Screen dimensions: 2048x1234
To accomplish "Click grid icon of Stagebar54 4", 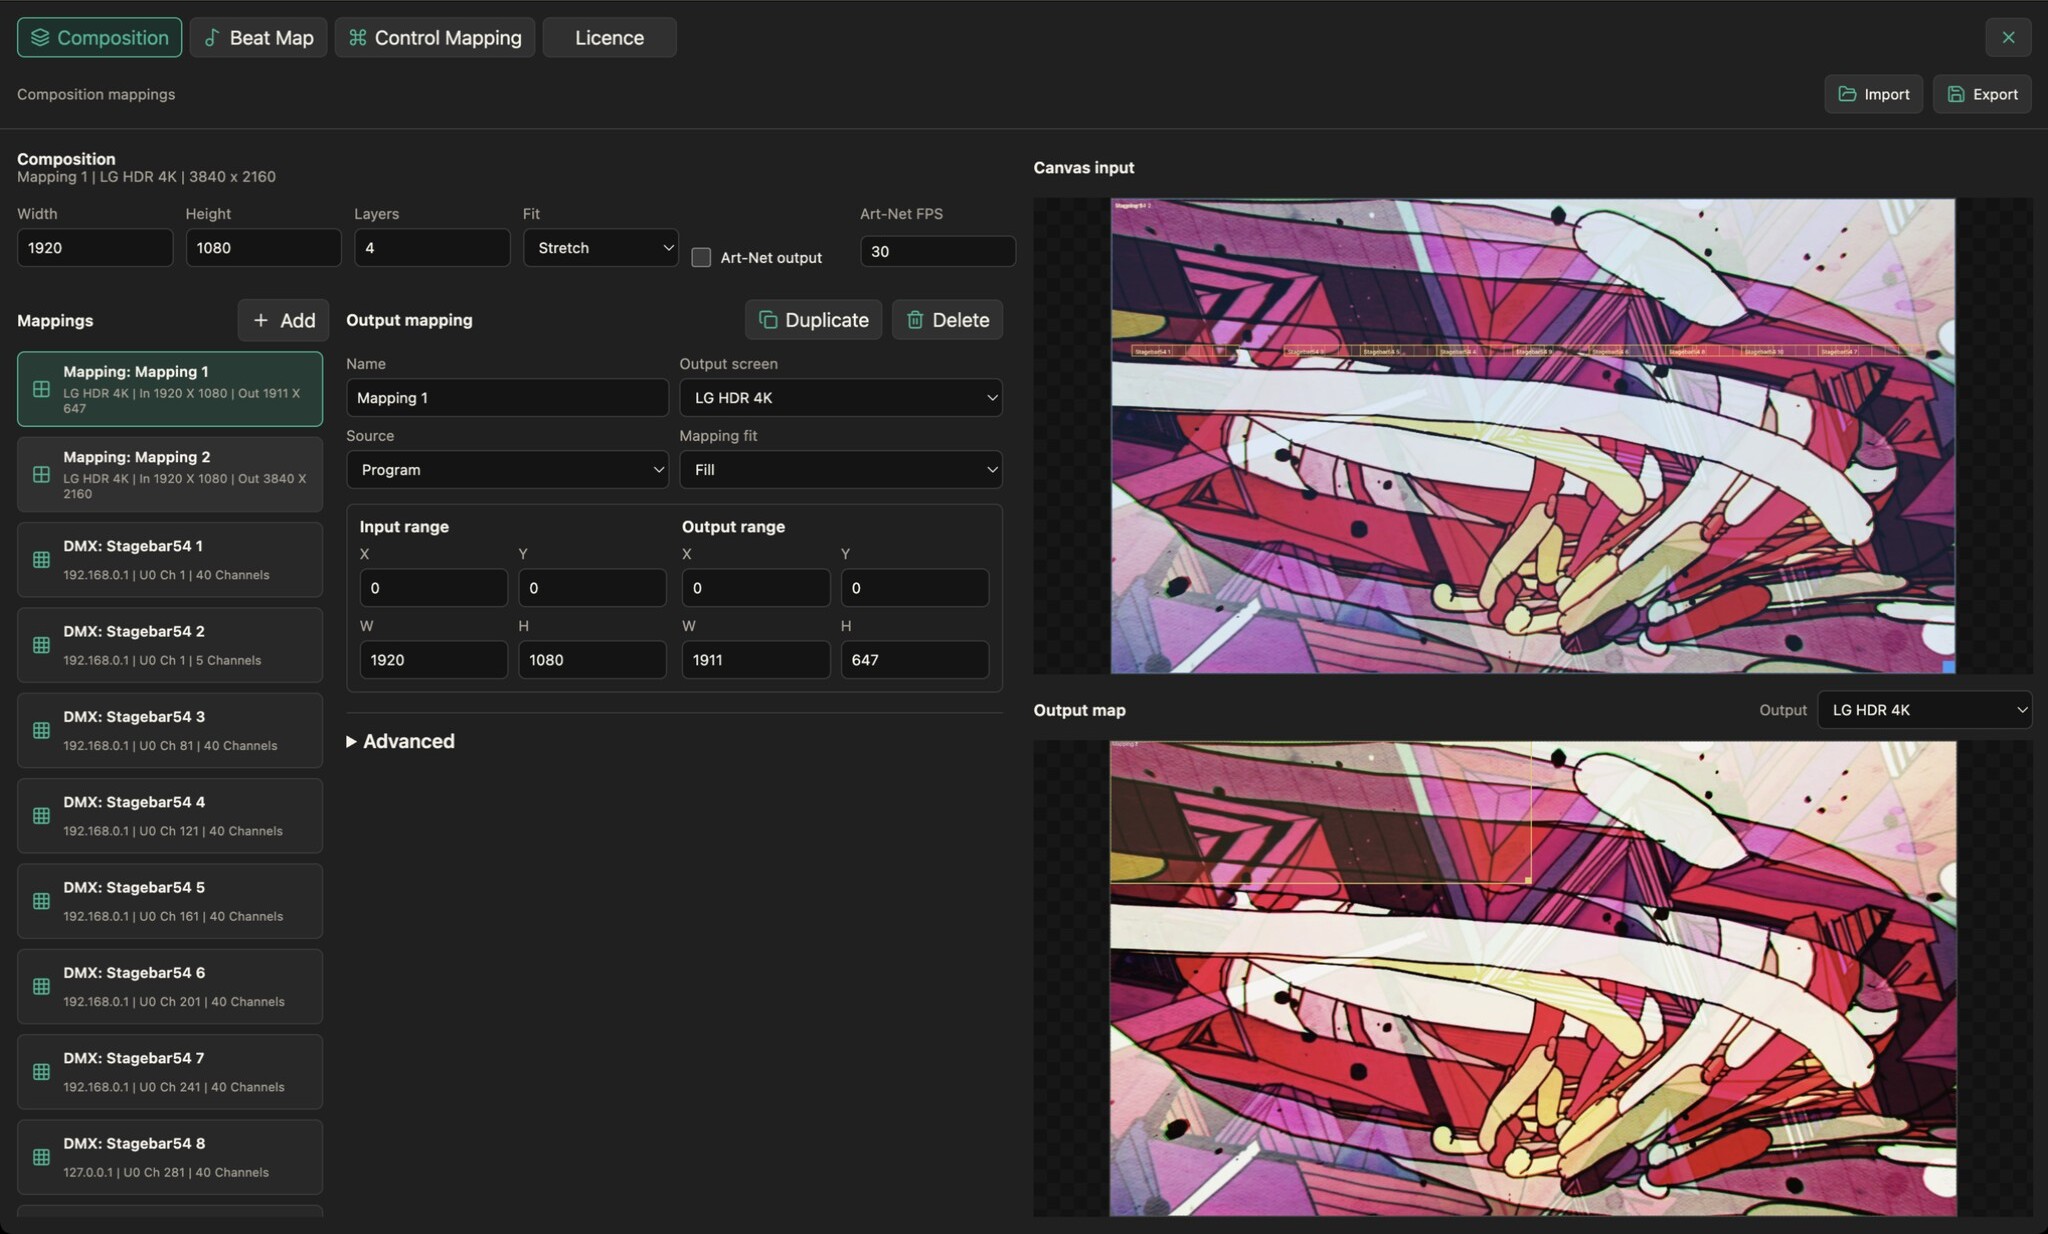I will pos(41,816).
